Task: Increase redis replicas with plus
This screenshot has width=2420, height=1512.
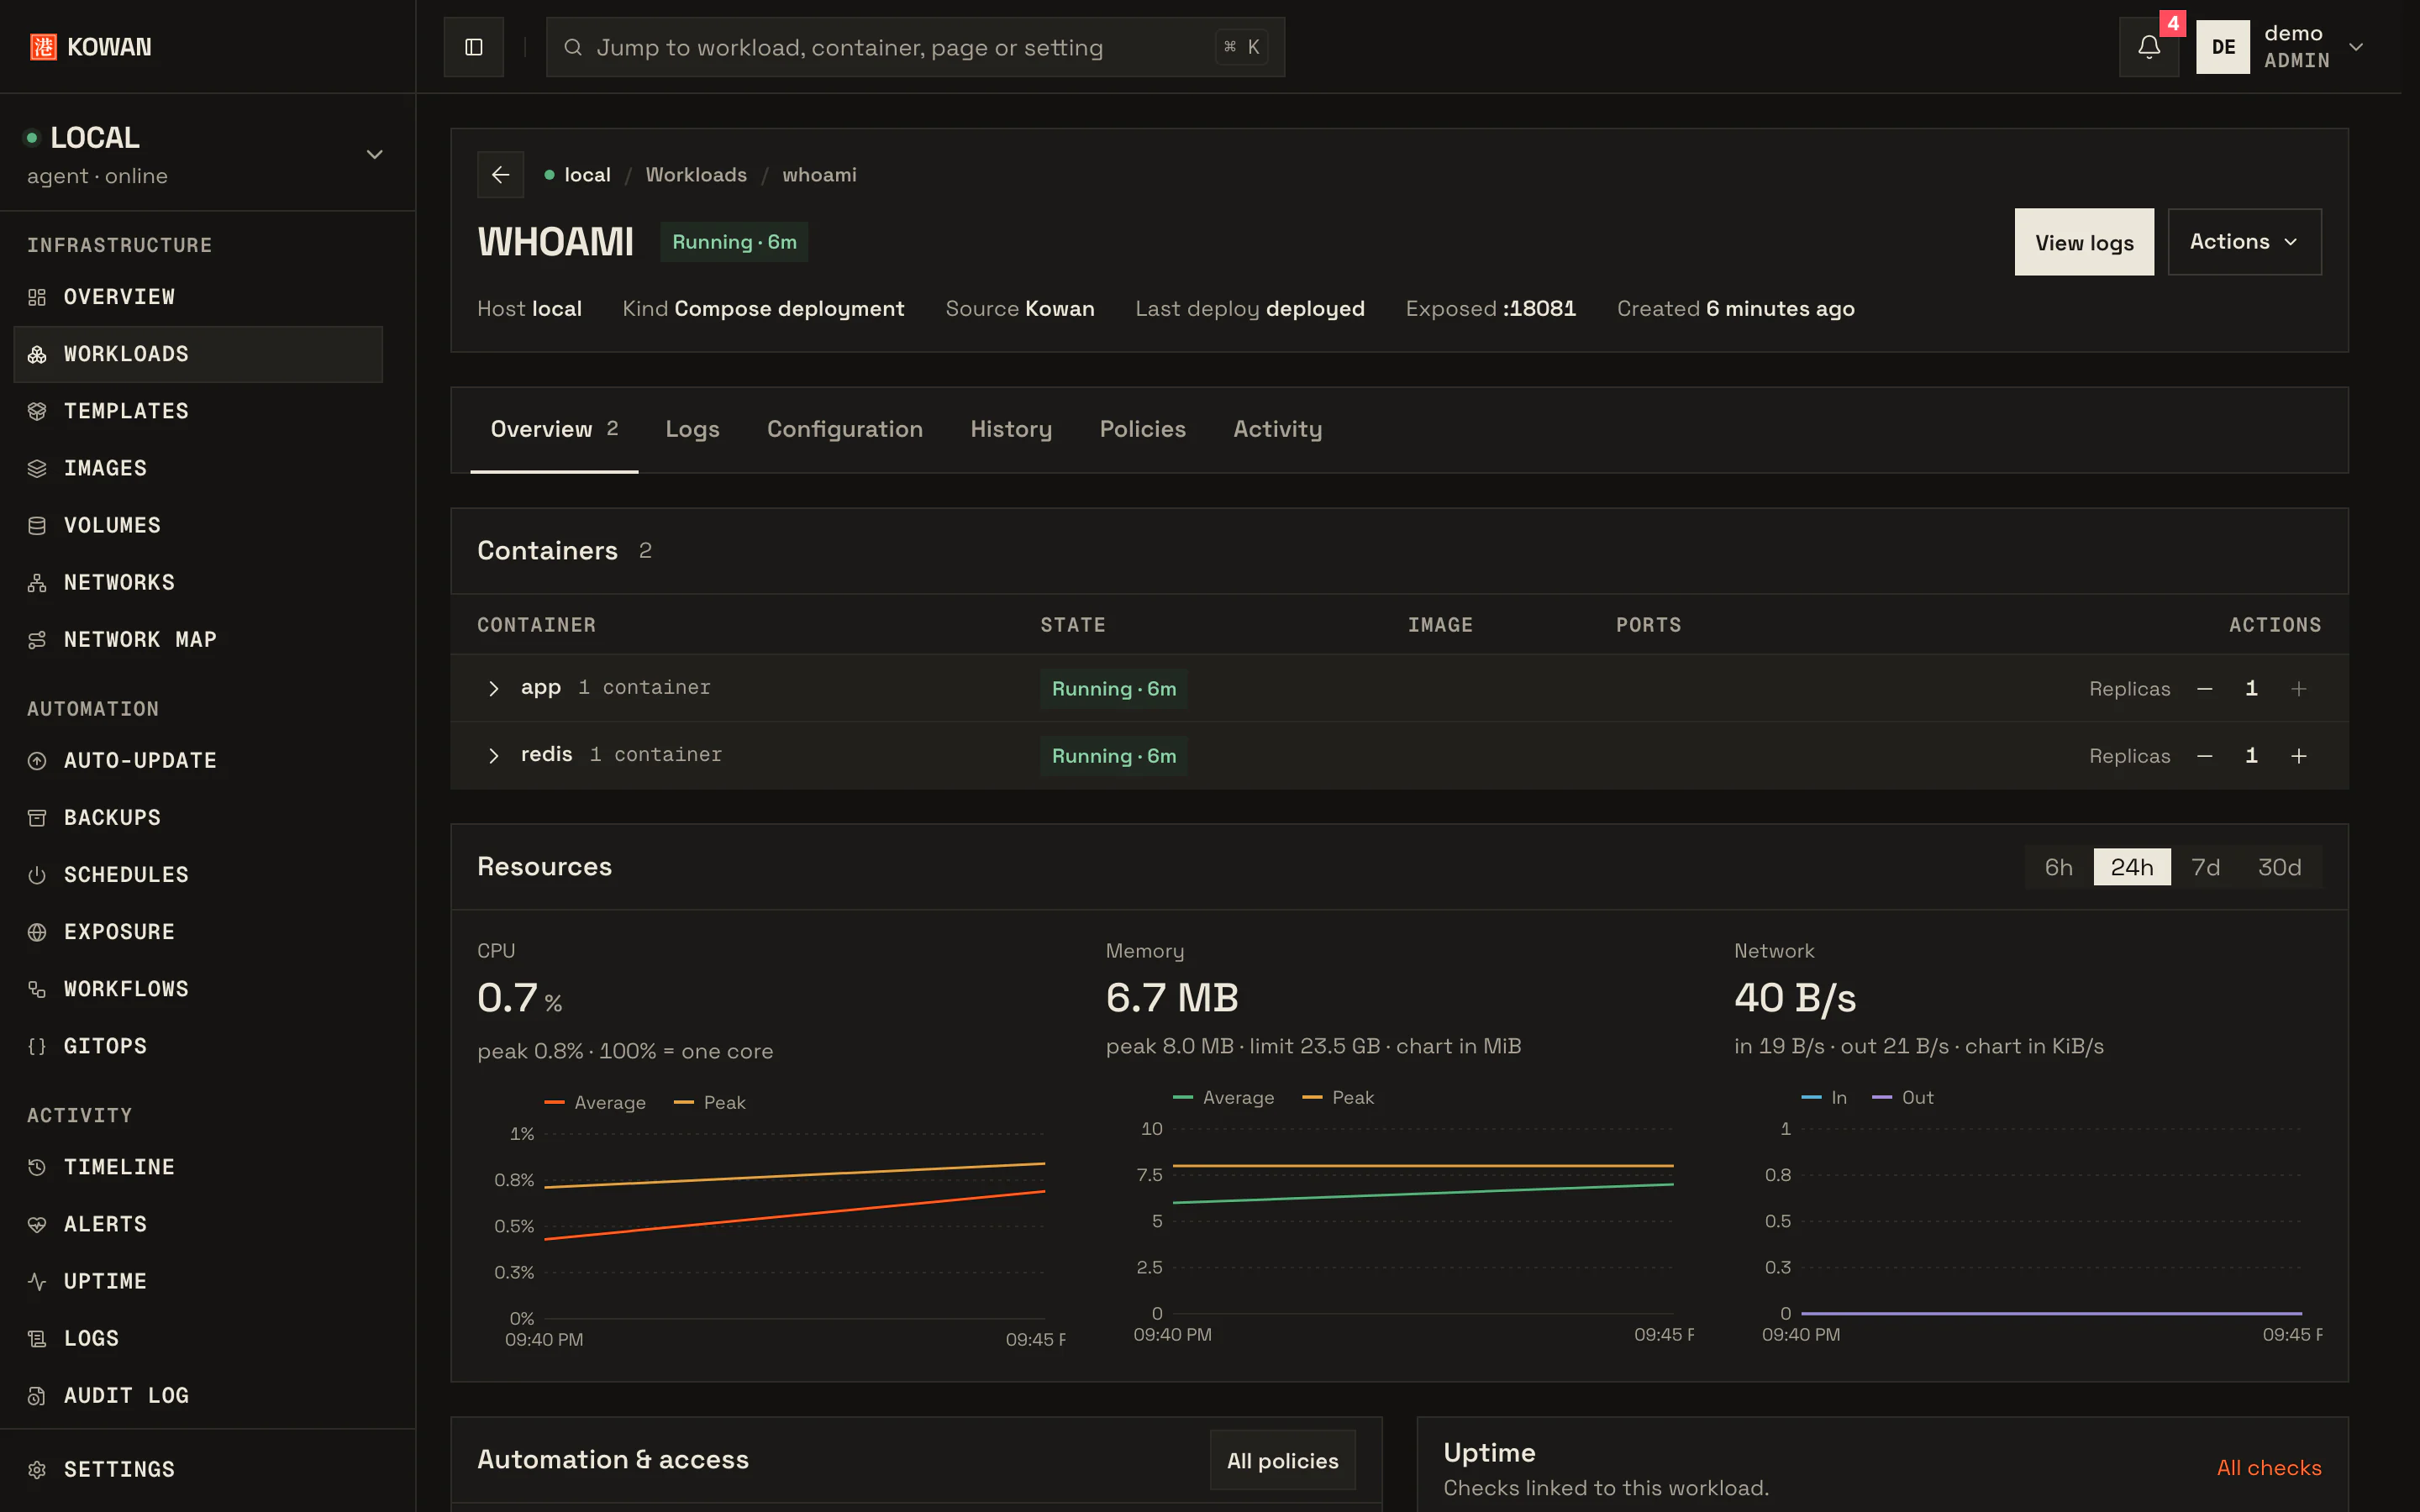Action: [2298, 756]
